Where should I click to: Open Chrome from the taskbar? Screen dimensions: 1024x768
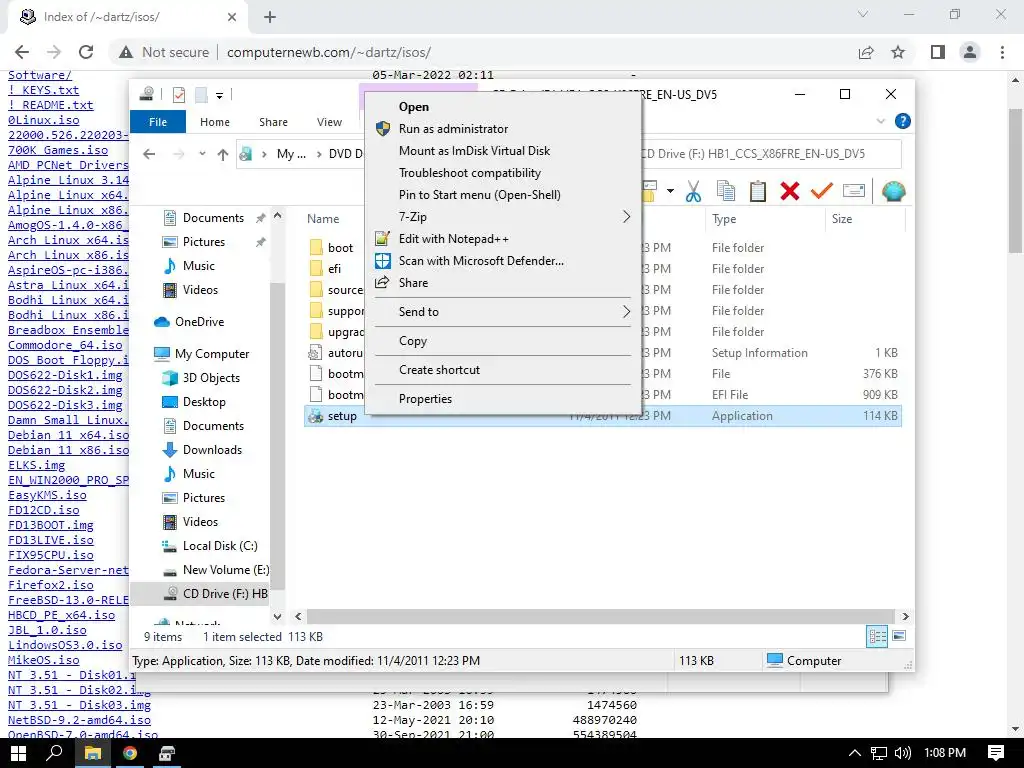click(130, 753)
